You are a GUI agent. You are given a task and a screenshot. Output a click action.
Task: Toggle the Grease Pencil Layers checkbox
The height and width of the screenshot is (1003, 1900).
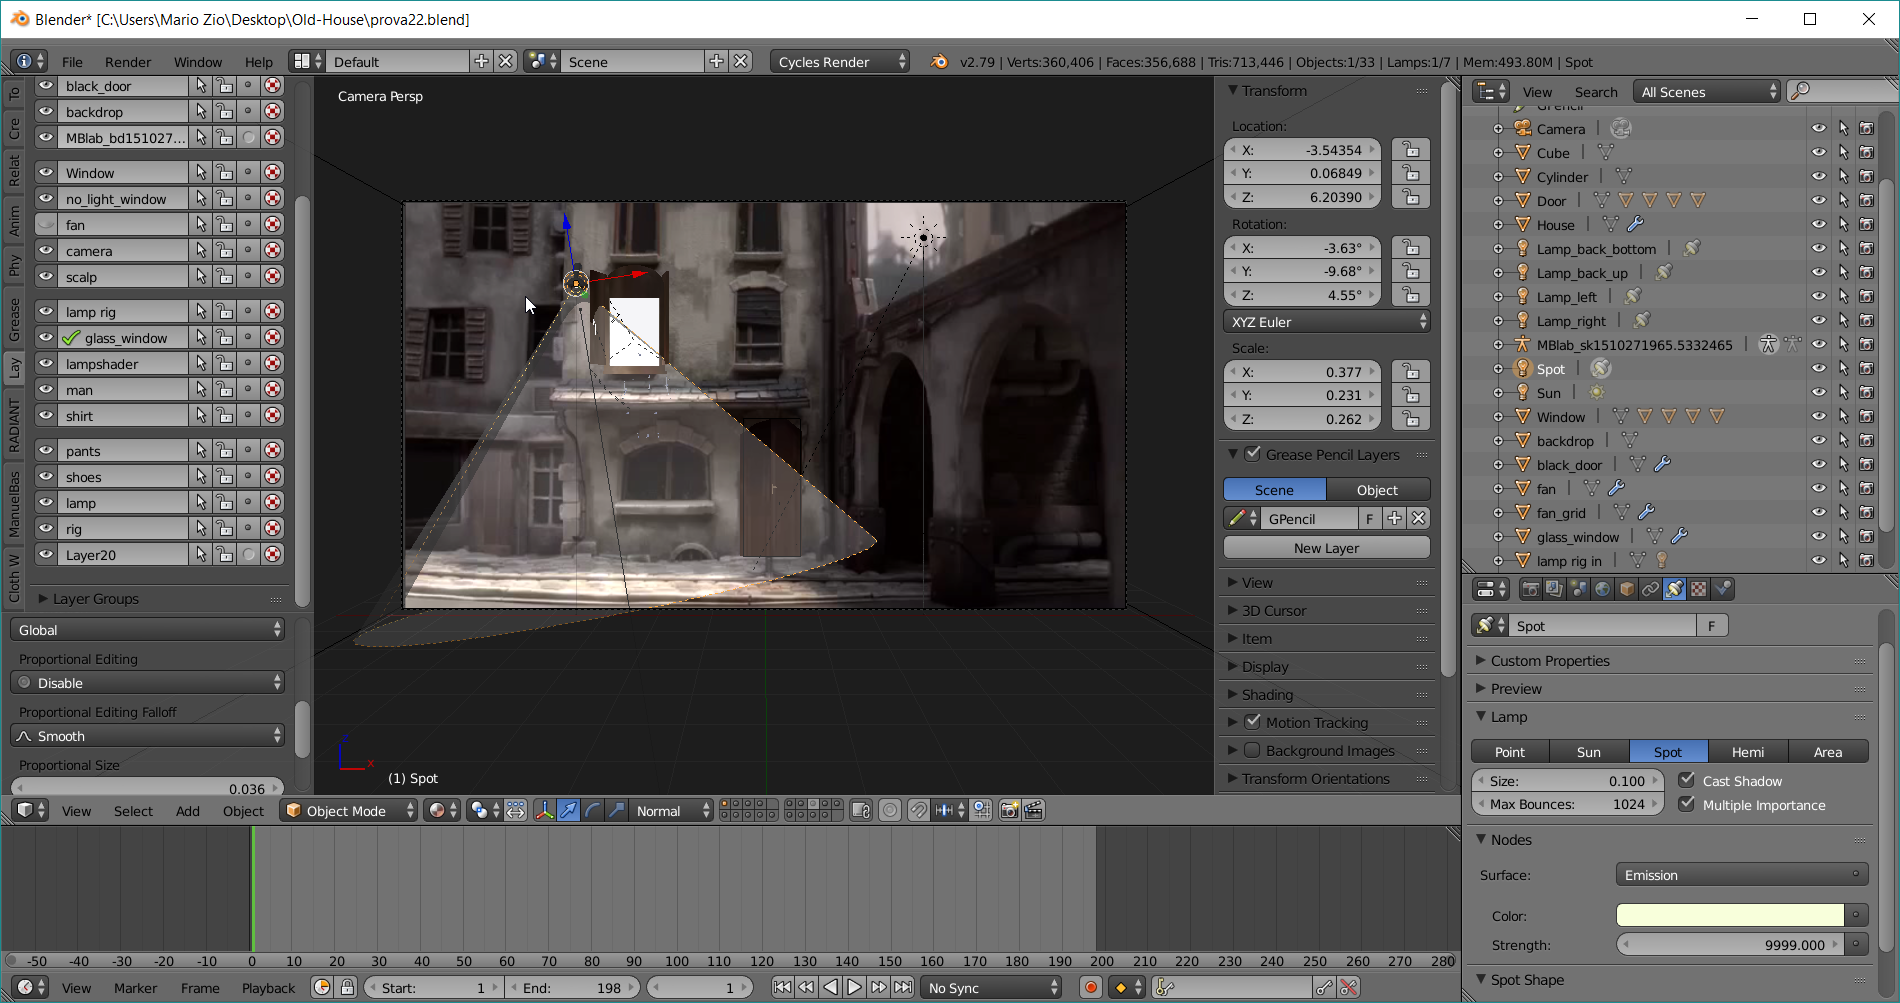click(x=1252, y=454)
